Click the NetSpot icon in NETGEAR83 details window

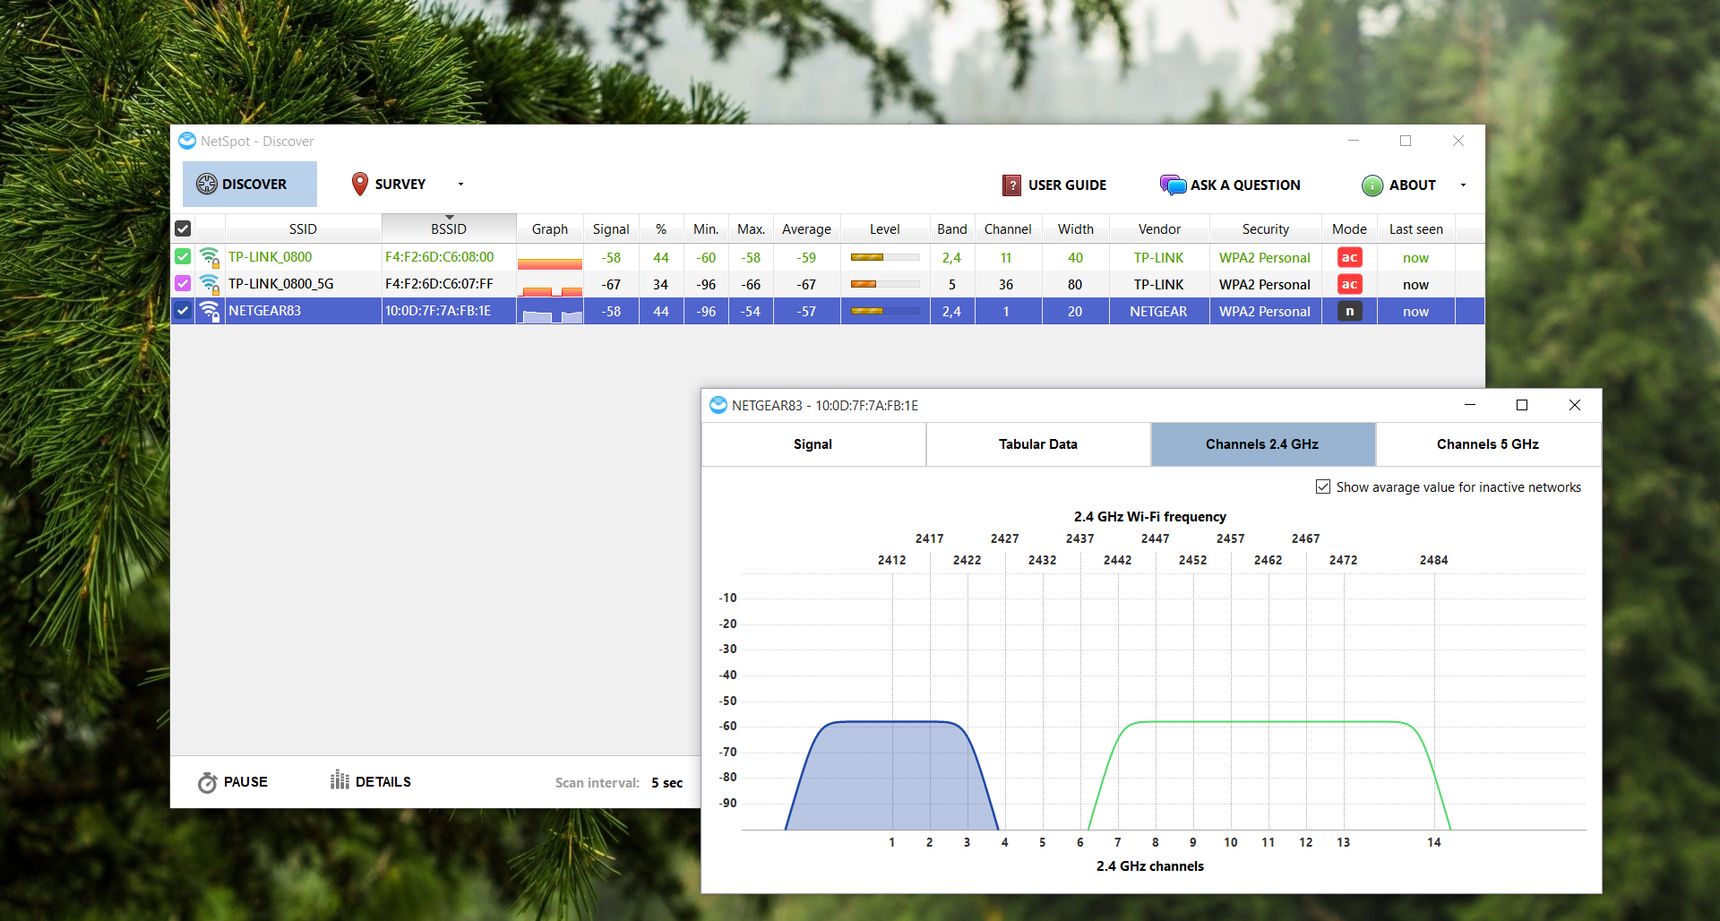(718, 405)
